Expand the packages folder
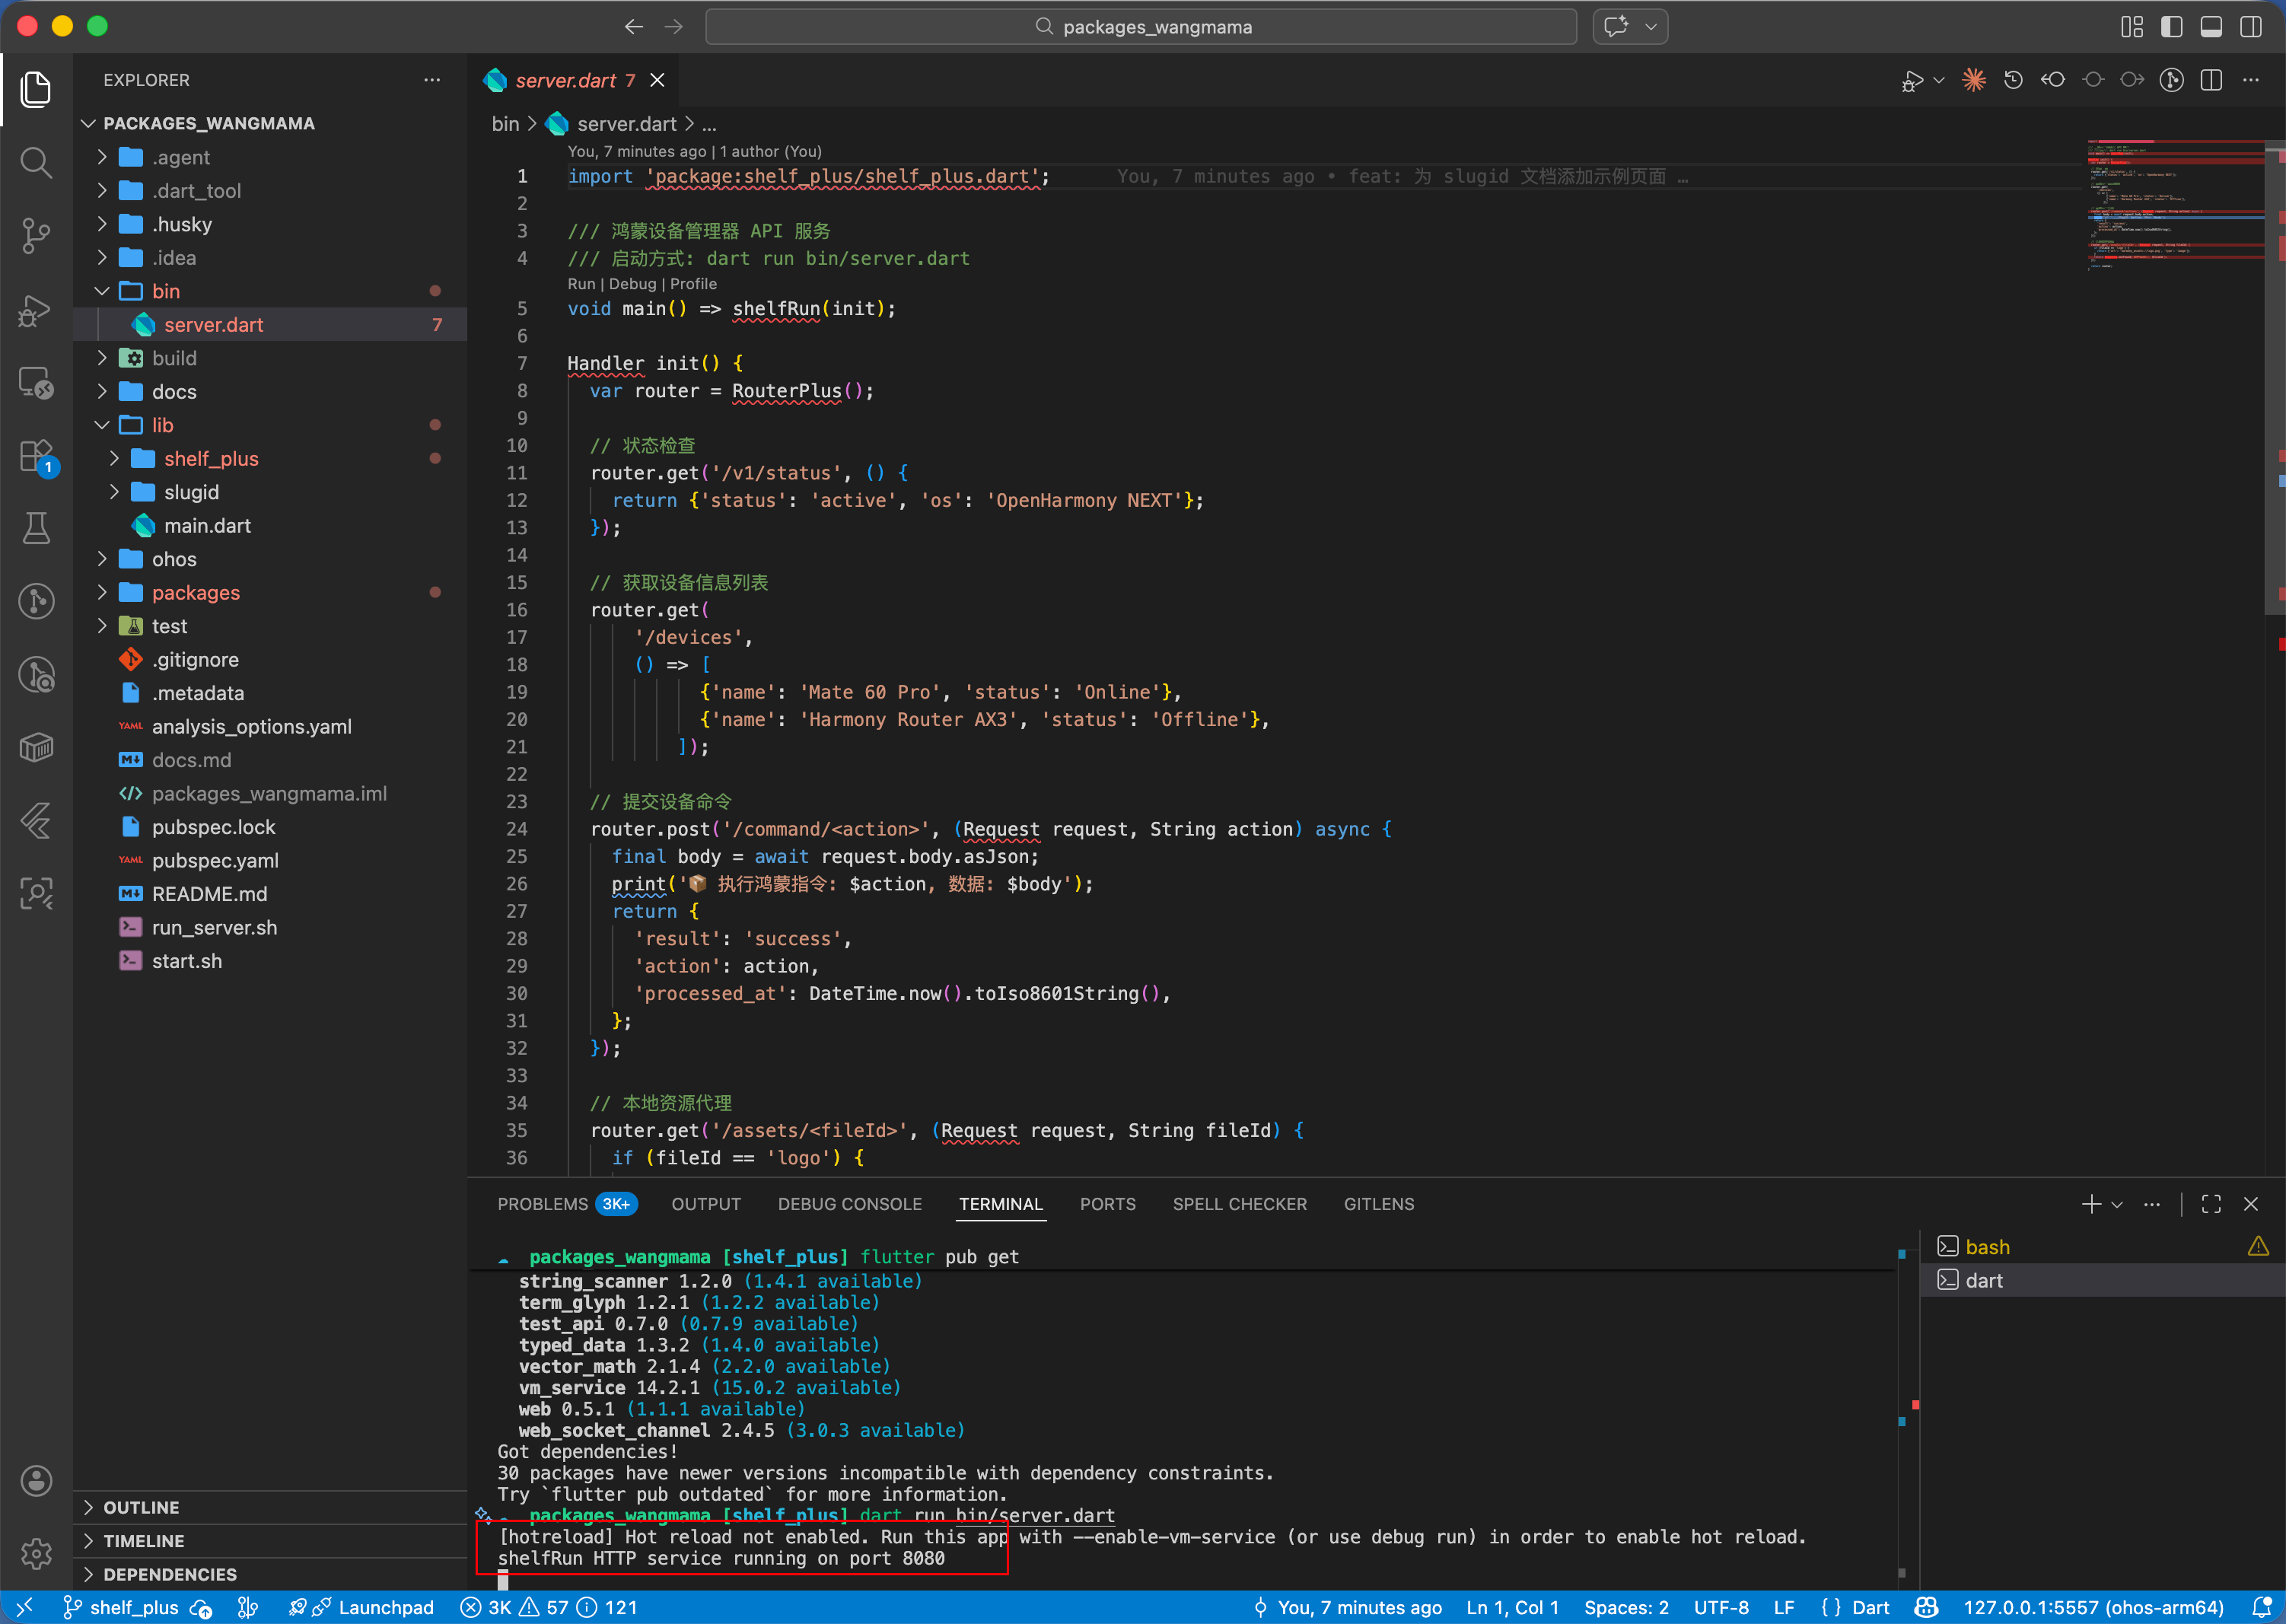 [x=195, y=593]
